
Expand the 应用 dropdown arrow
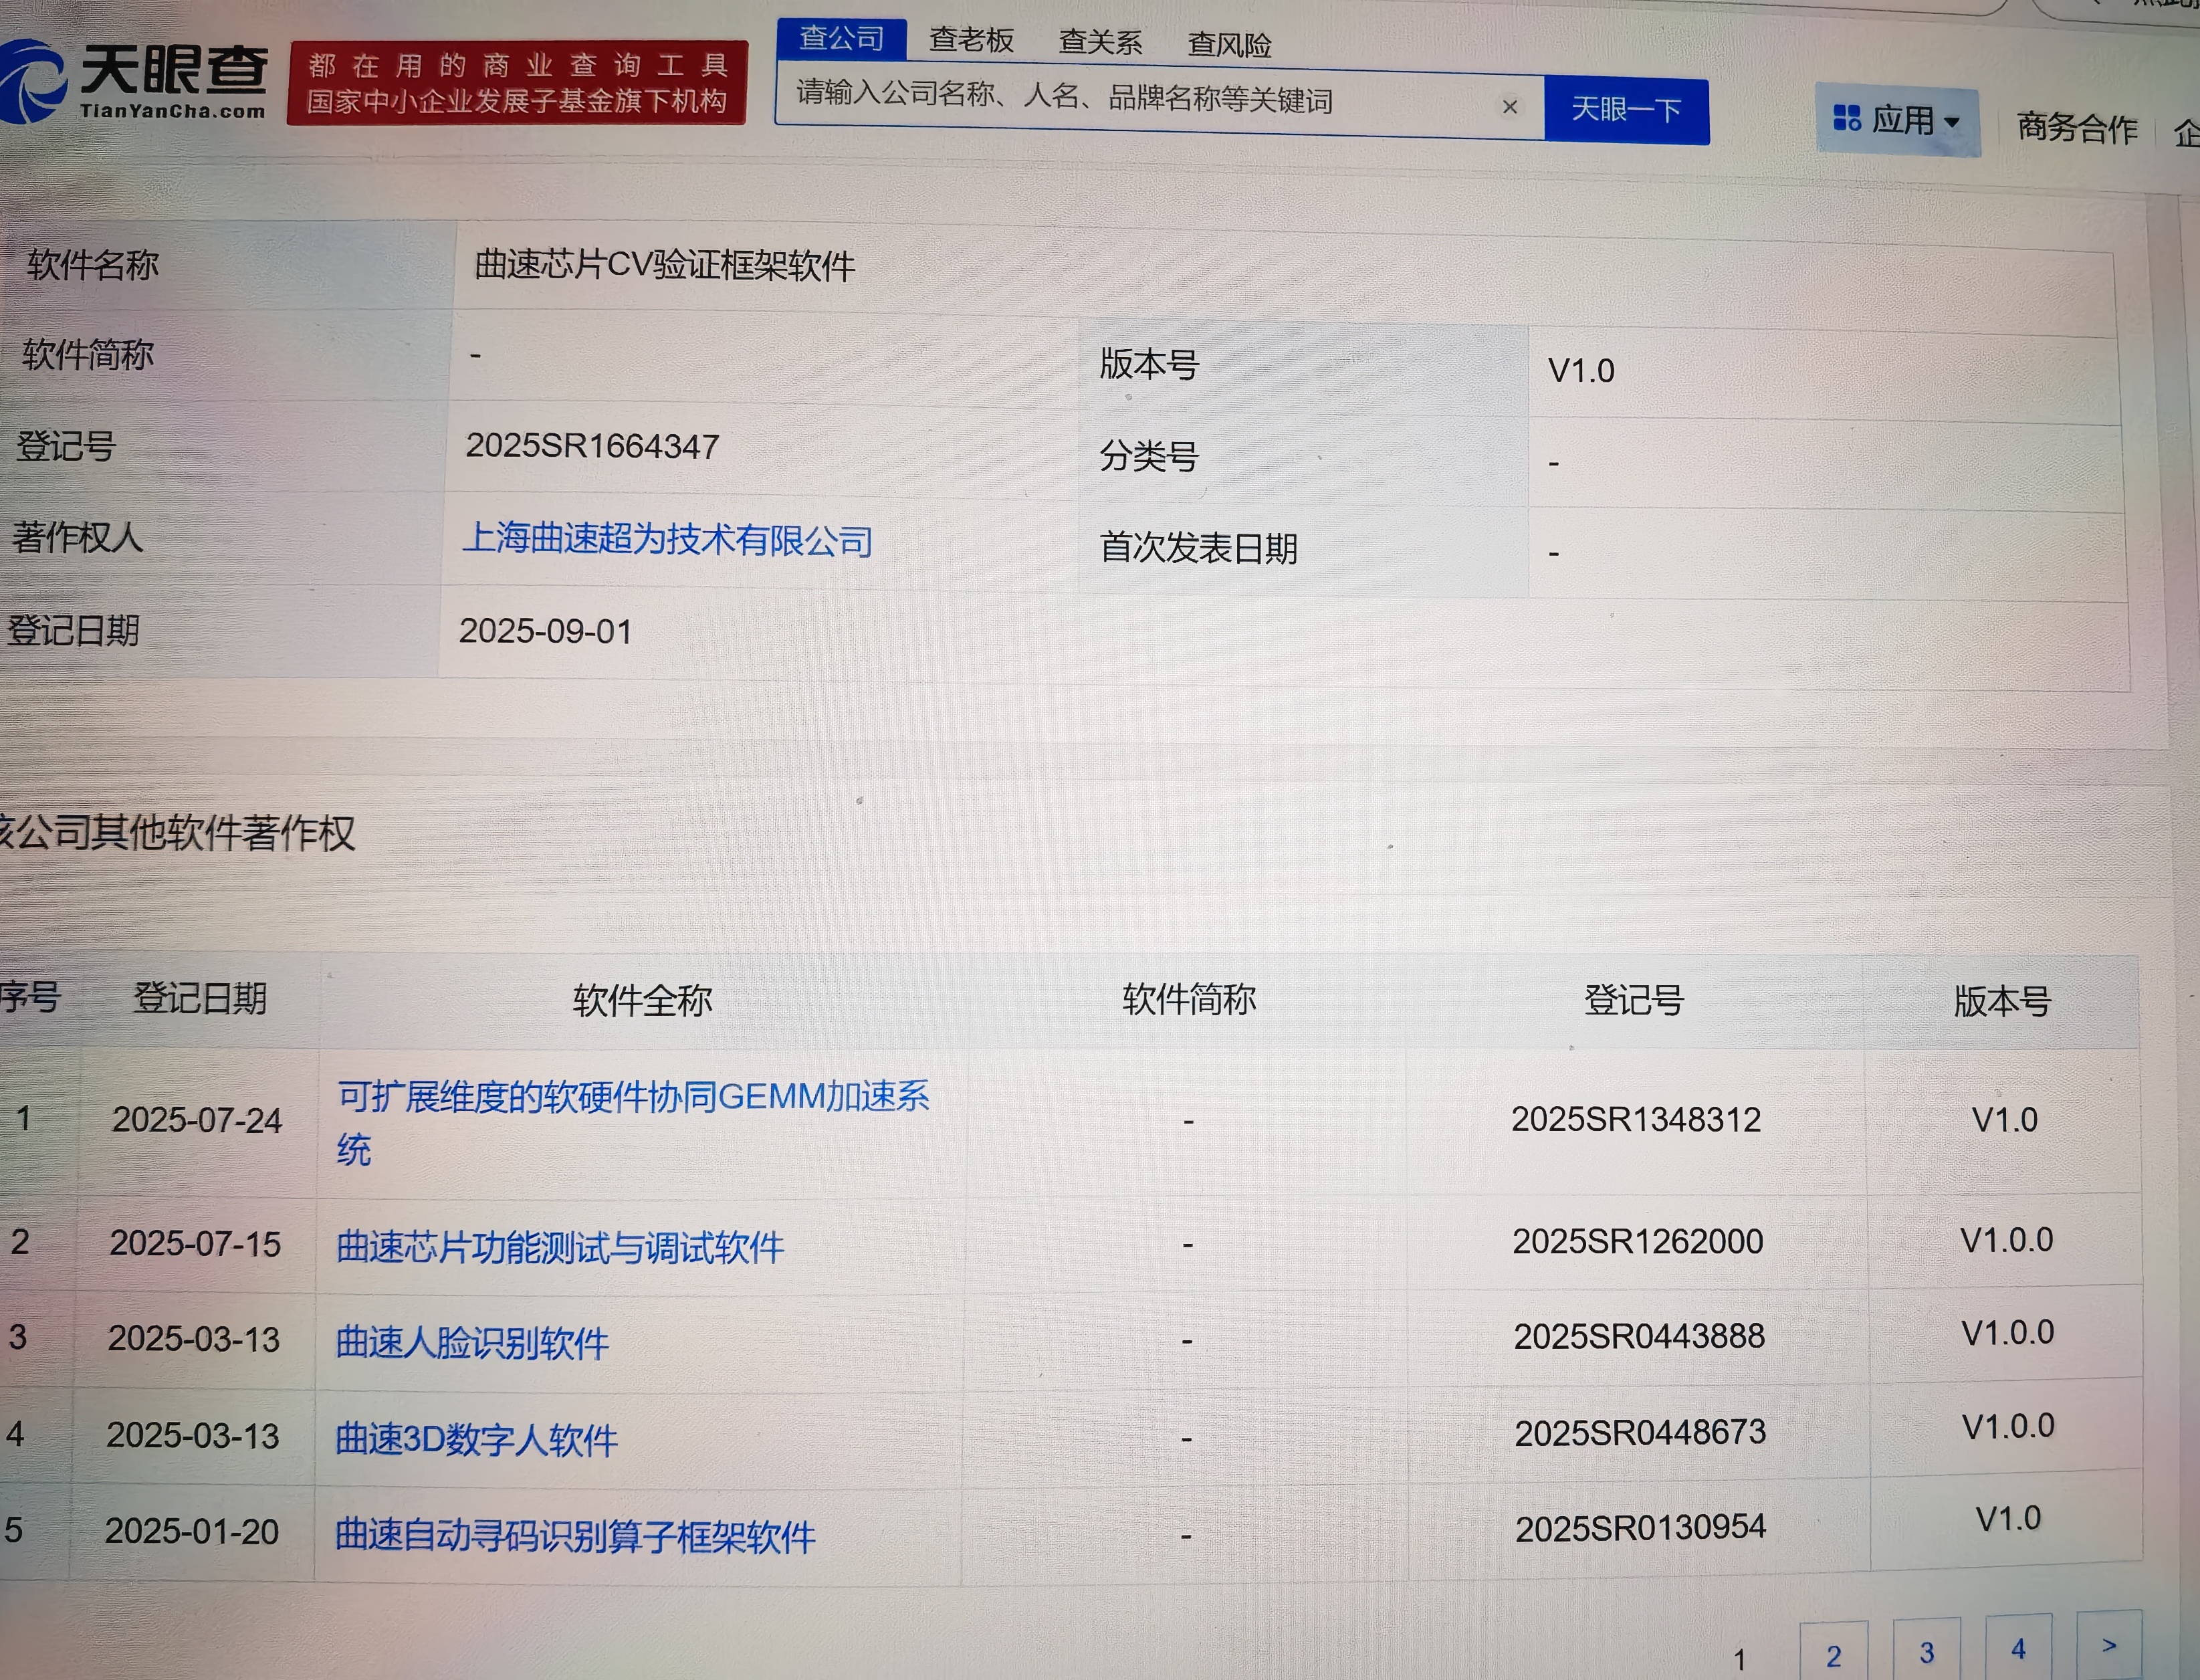point(1951,122)
